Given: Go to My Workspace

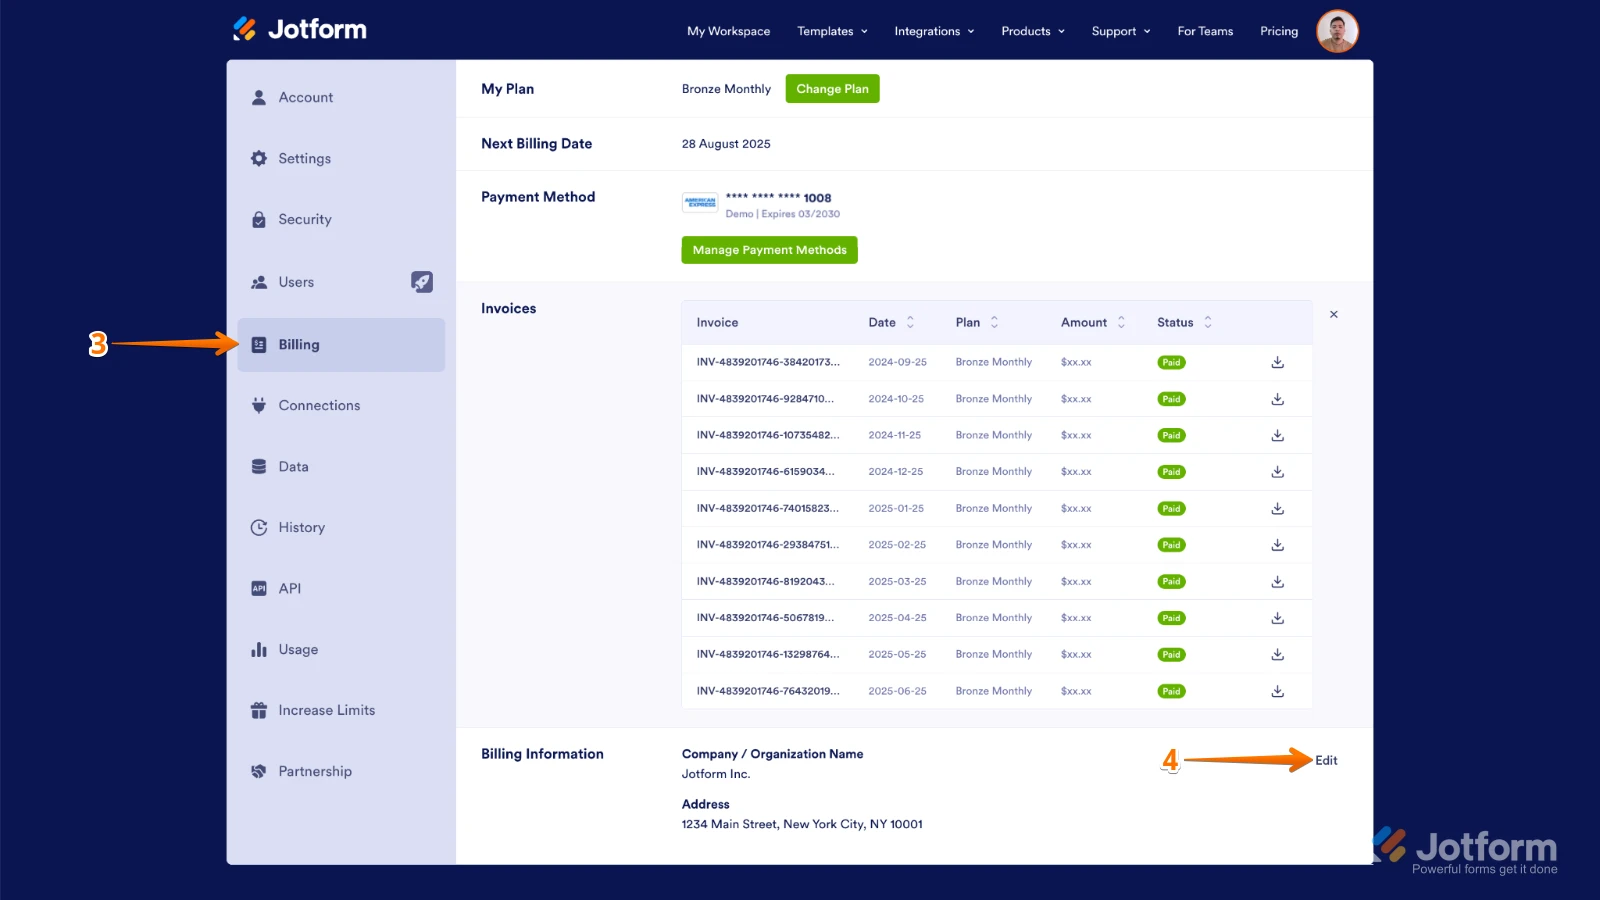Looking at the screenshot, I should [x=728, y=31].
